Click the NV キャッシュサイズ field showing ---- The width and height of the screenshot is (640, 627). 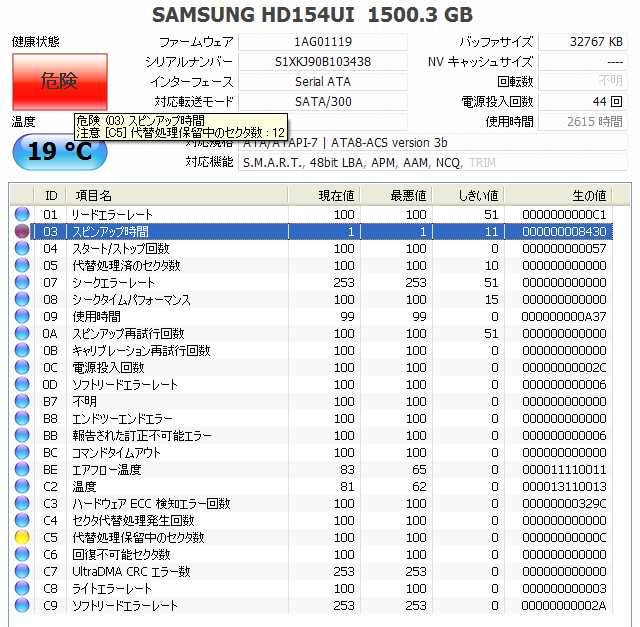click(583, 62)
